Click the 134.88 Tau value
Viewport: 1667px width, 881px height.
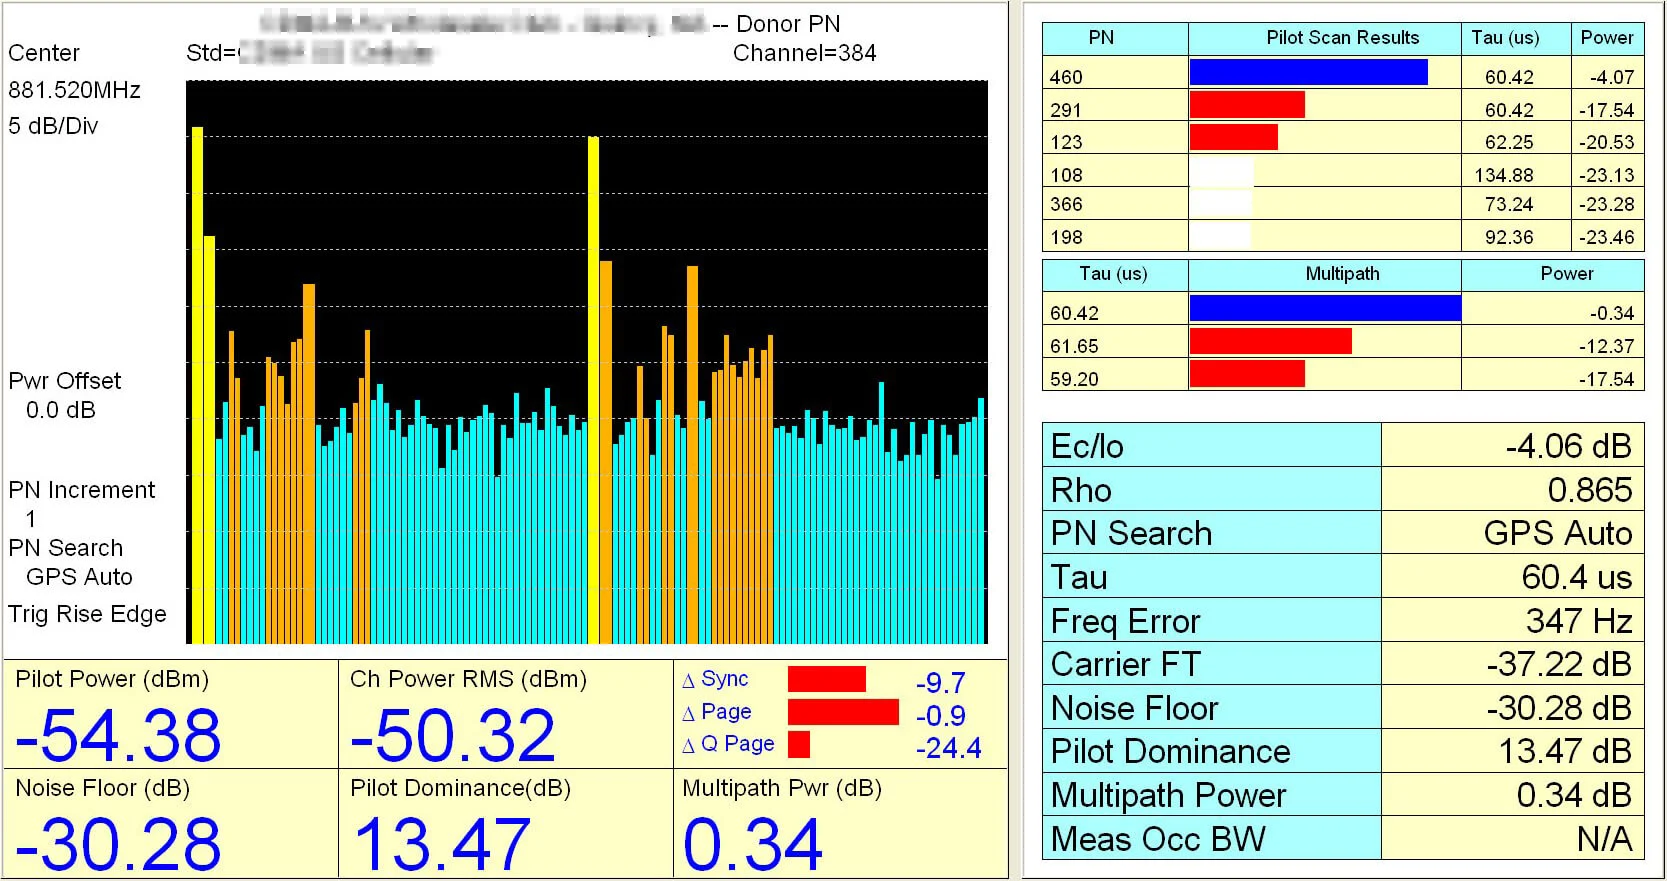[x=1504, y=175]
